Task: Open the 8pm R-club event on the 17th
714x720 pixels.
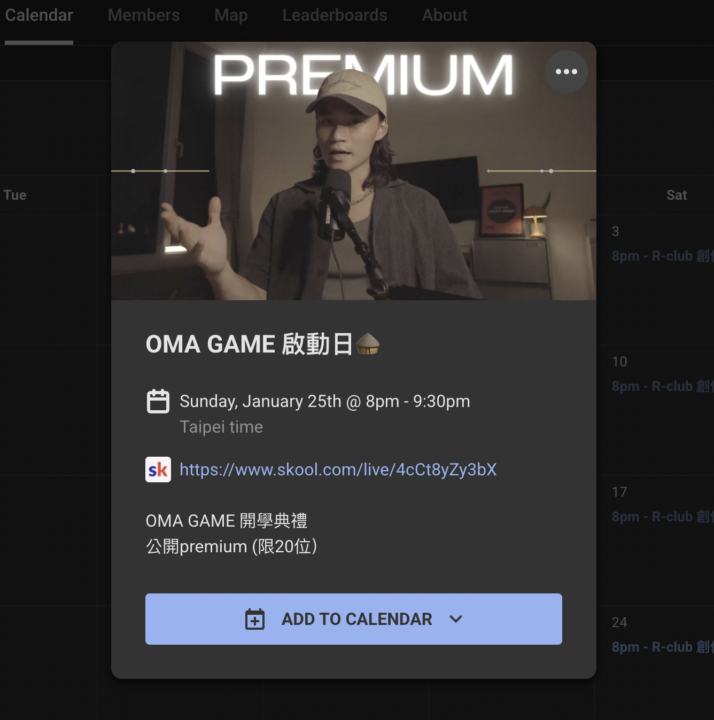Action: pos(663,517)
